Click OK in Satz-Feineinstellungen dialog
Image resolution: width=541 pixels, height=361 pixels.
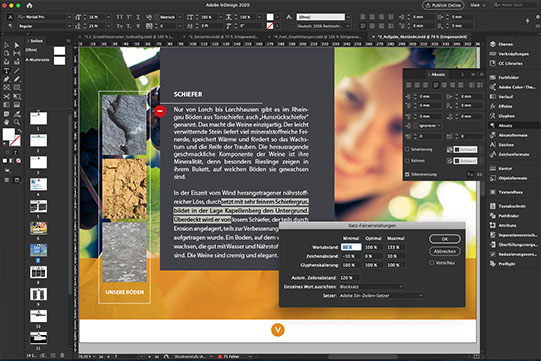[x=445, y=239]
